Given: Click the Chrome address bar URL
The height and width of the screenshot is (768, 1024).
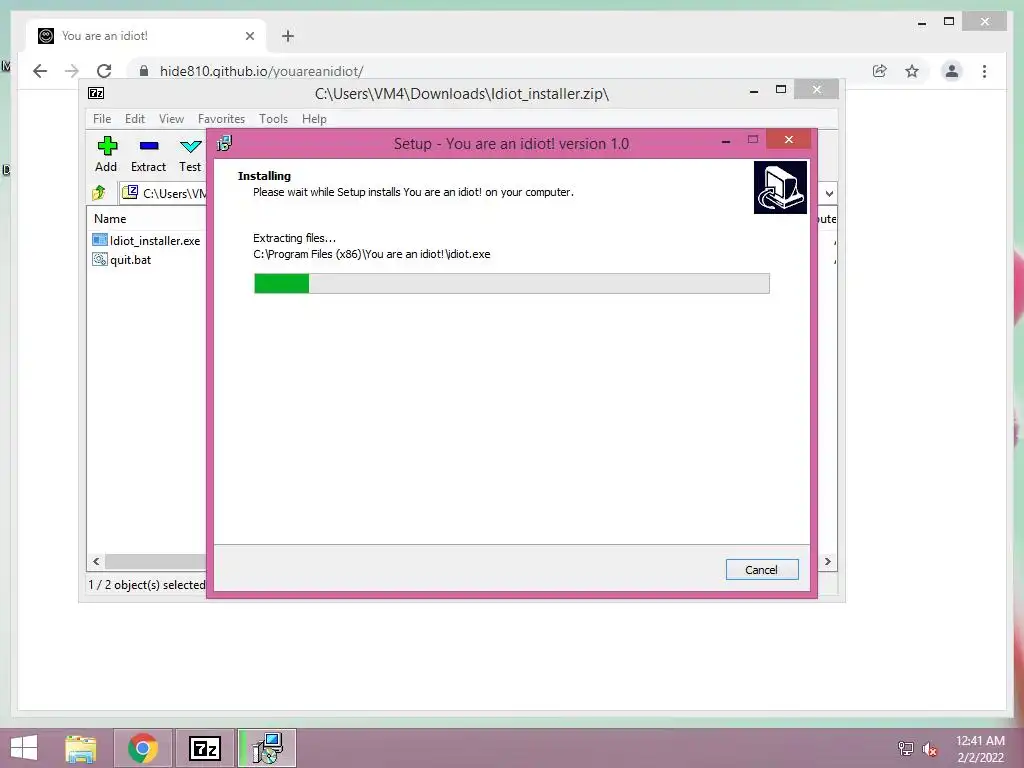Looking at the screenshot, I should [261, 71].
